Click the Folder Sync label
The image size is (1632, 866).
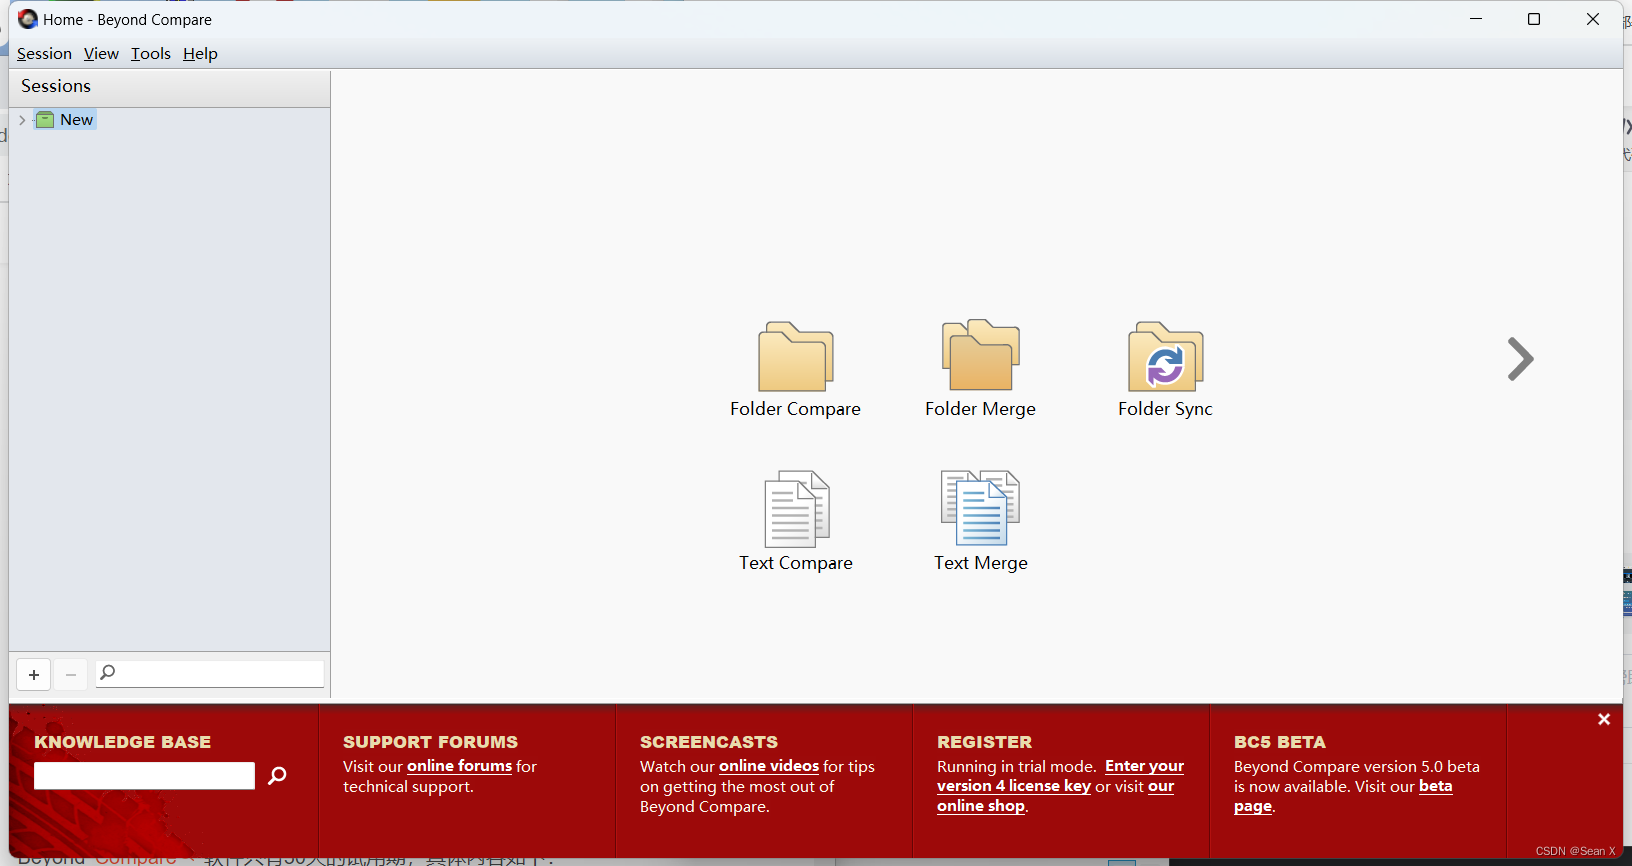(1165, 409)
